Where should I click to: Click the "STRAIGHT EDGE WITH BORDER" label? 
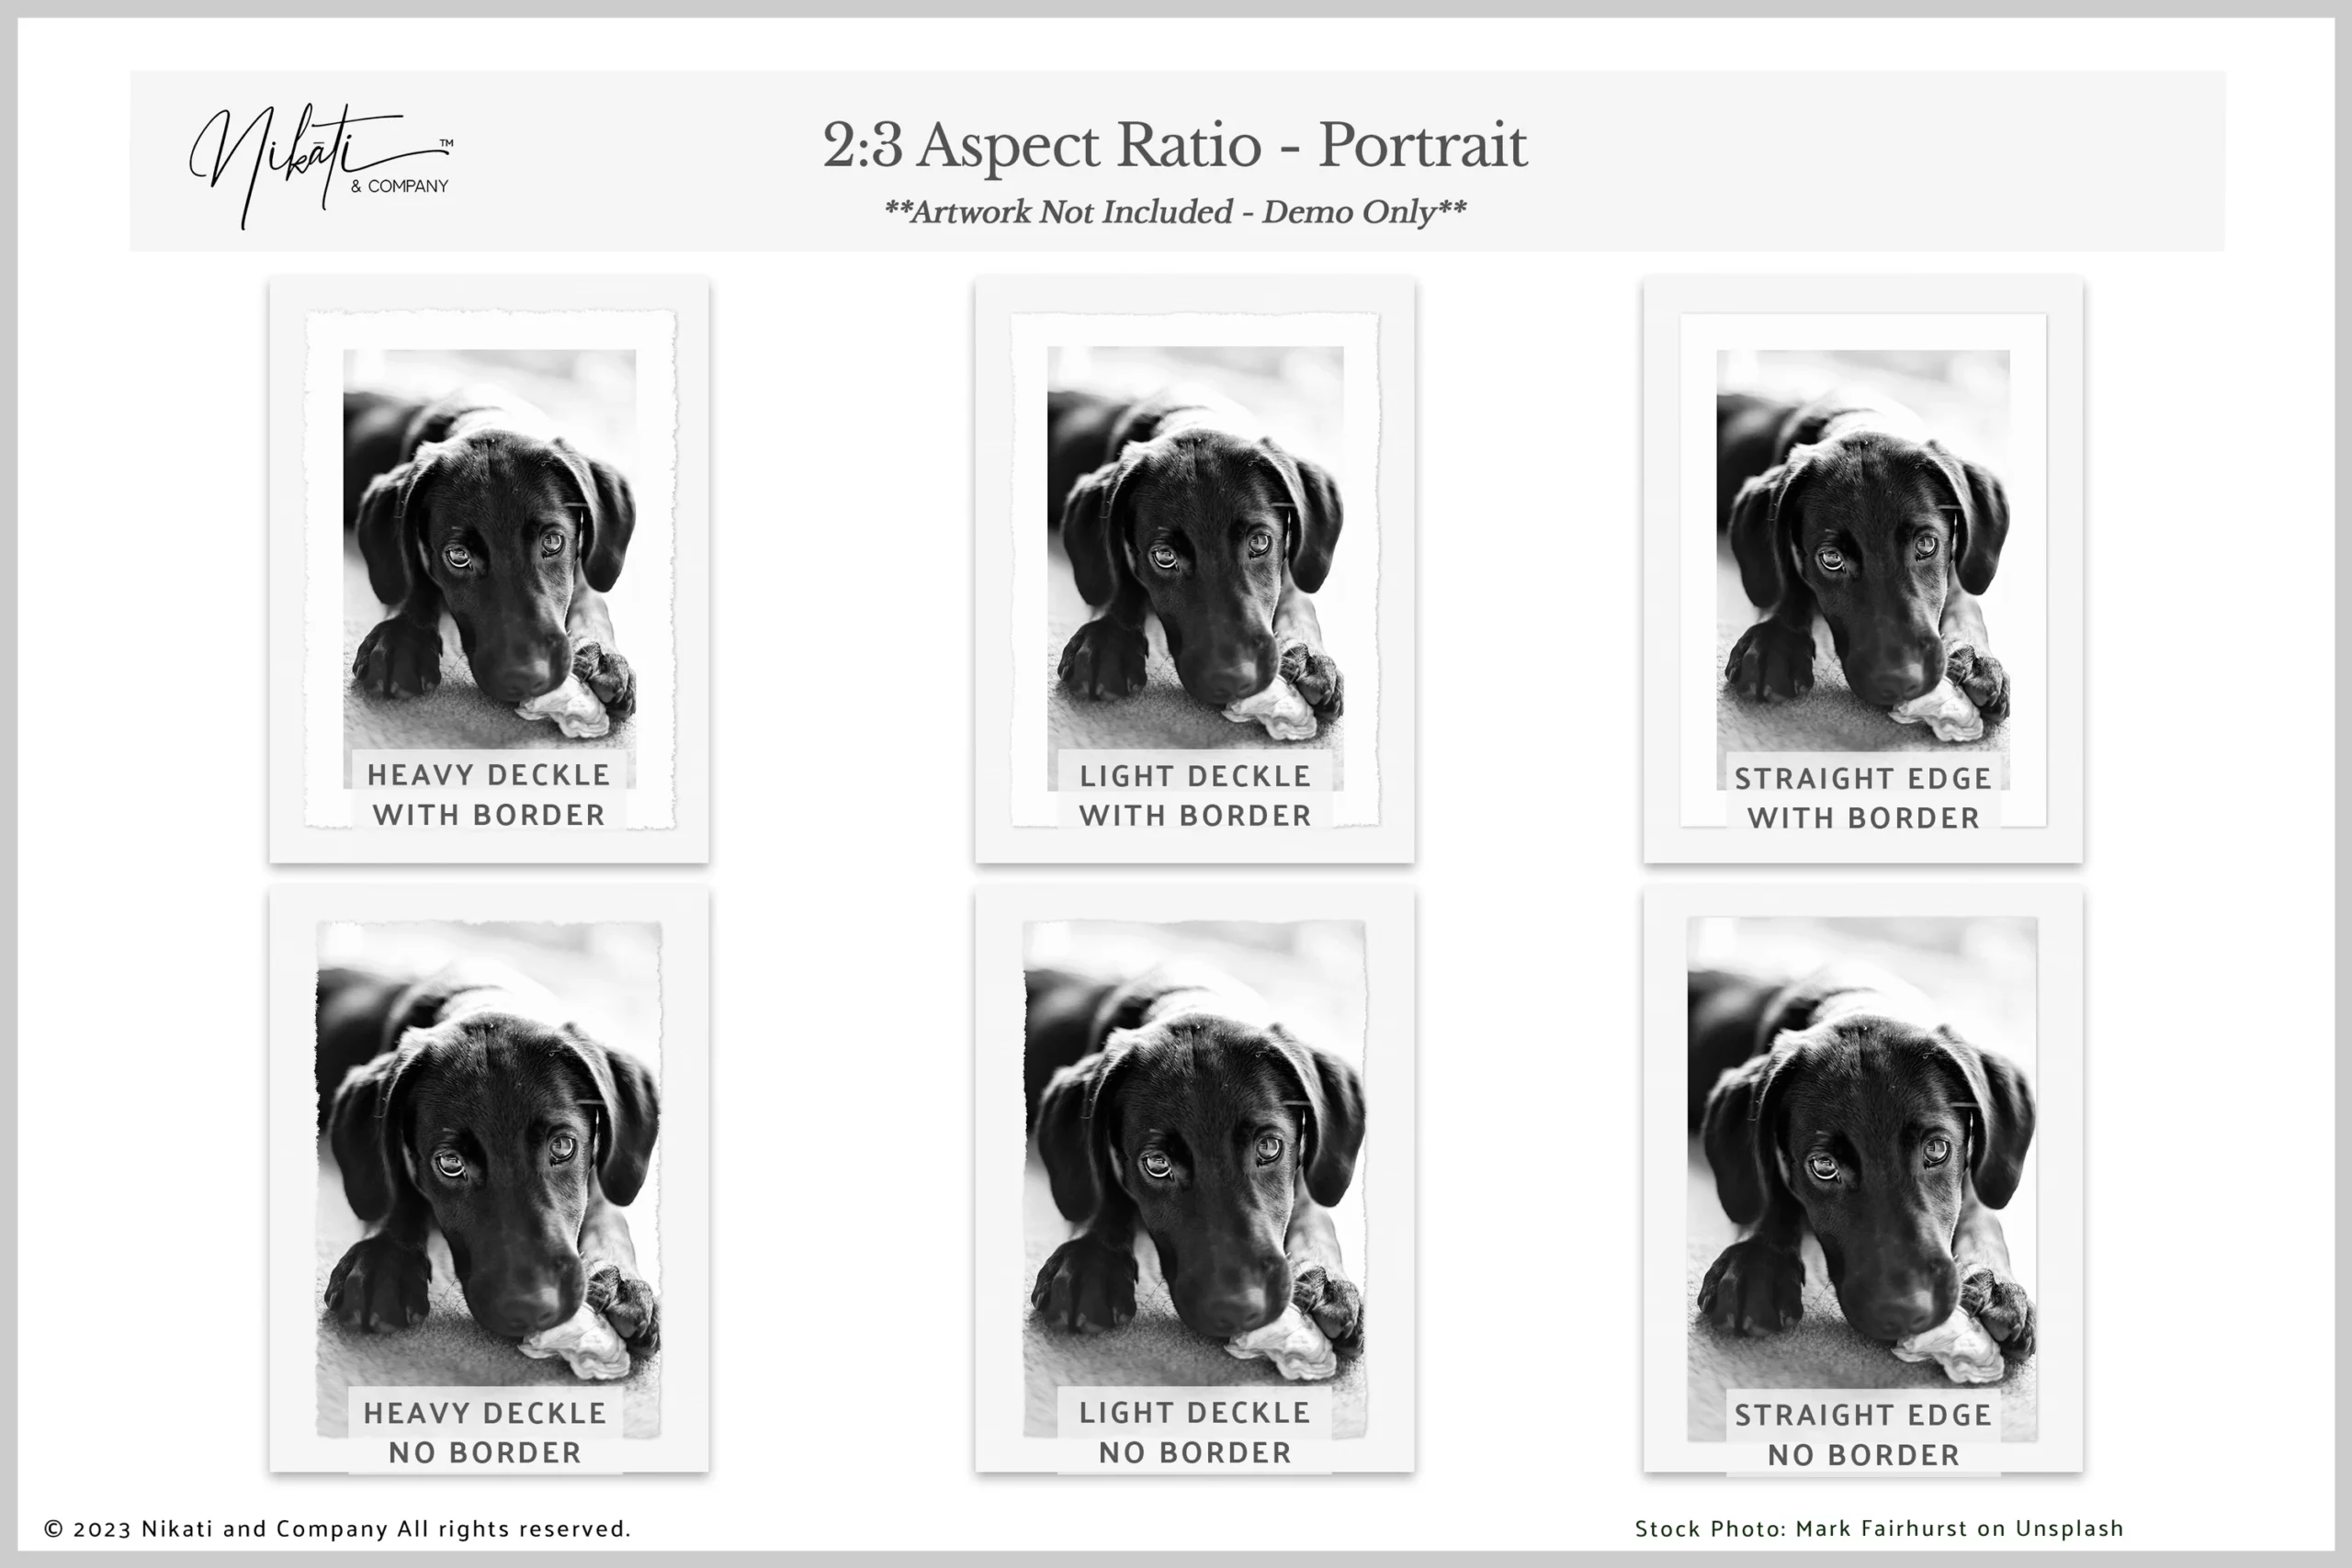(1863, 798)
